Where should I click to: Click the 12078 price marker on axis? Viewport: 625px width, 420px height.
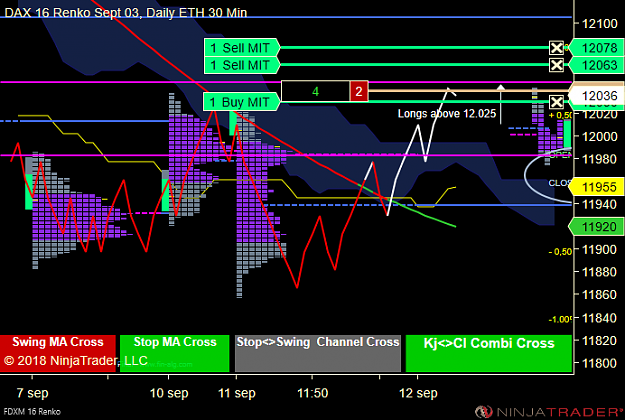(597, 48)
